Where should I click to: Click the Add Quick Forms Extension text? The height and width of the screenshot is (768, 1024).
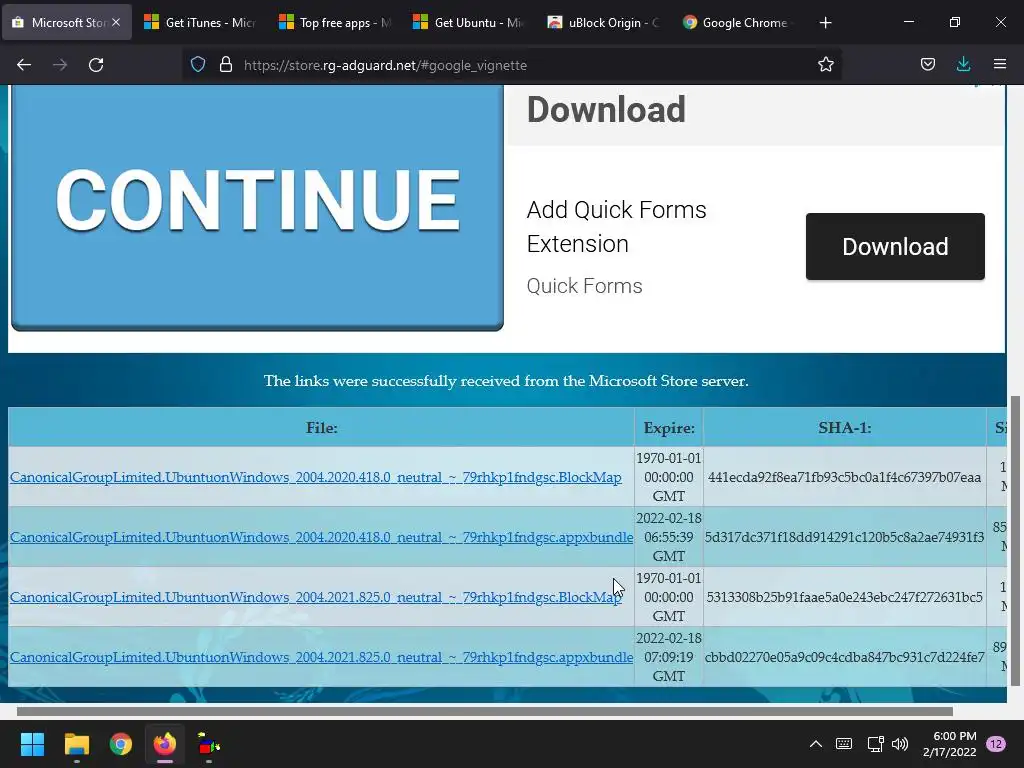point(616,227)
